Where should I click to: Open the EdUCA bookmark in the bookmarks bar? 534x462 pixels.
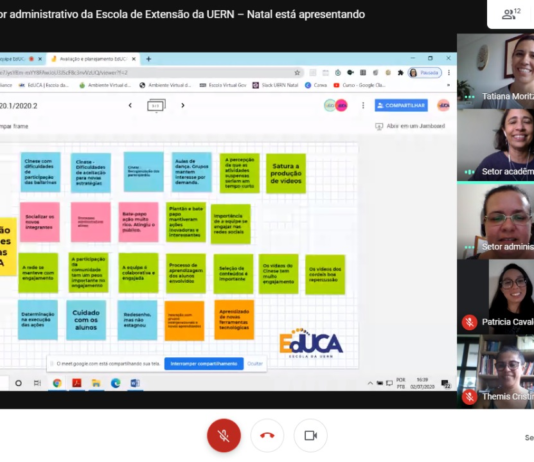[44, 85]
